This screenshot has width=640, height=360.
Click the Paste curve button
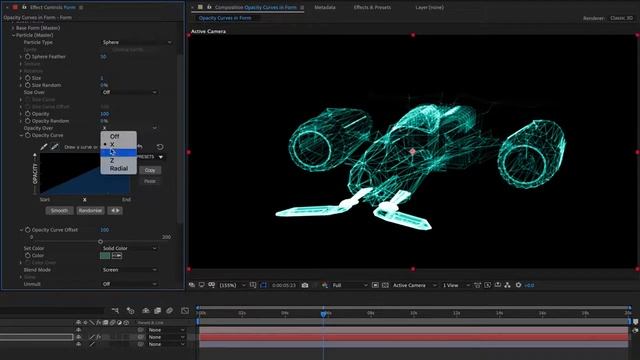tap(150, 181)
